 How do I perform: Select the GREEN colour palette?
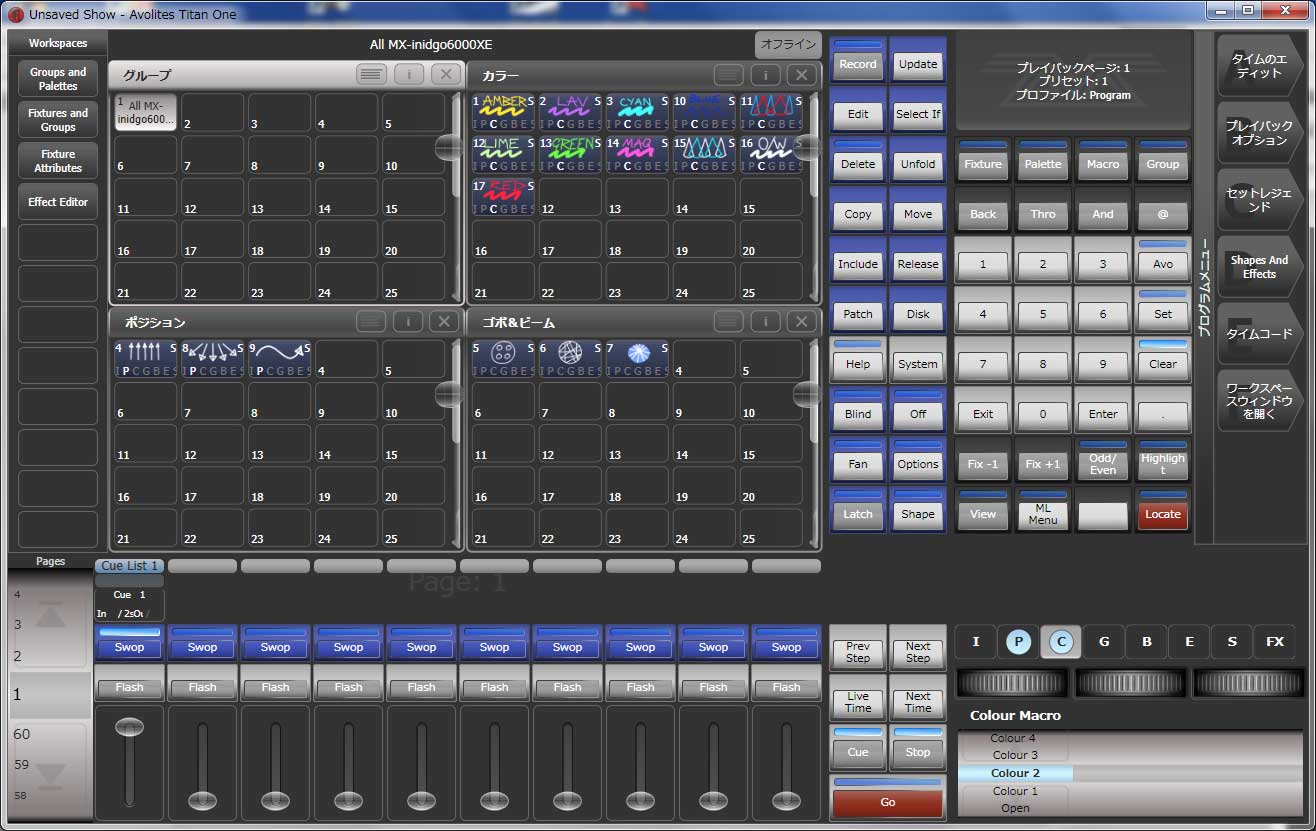[570, 154]
